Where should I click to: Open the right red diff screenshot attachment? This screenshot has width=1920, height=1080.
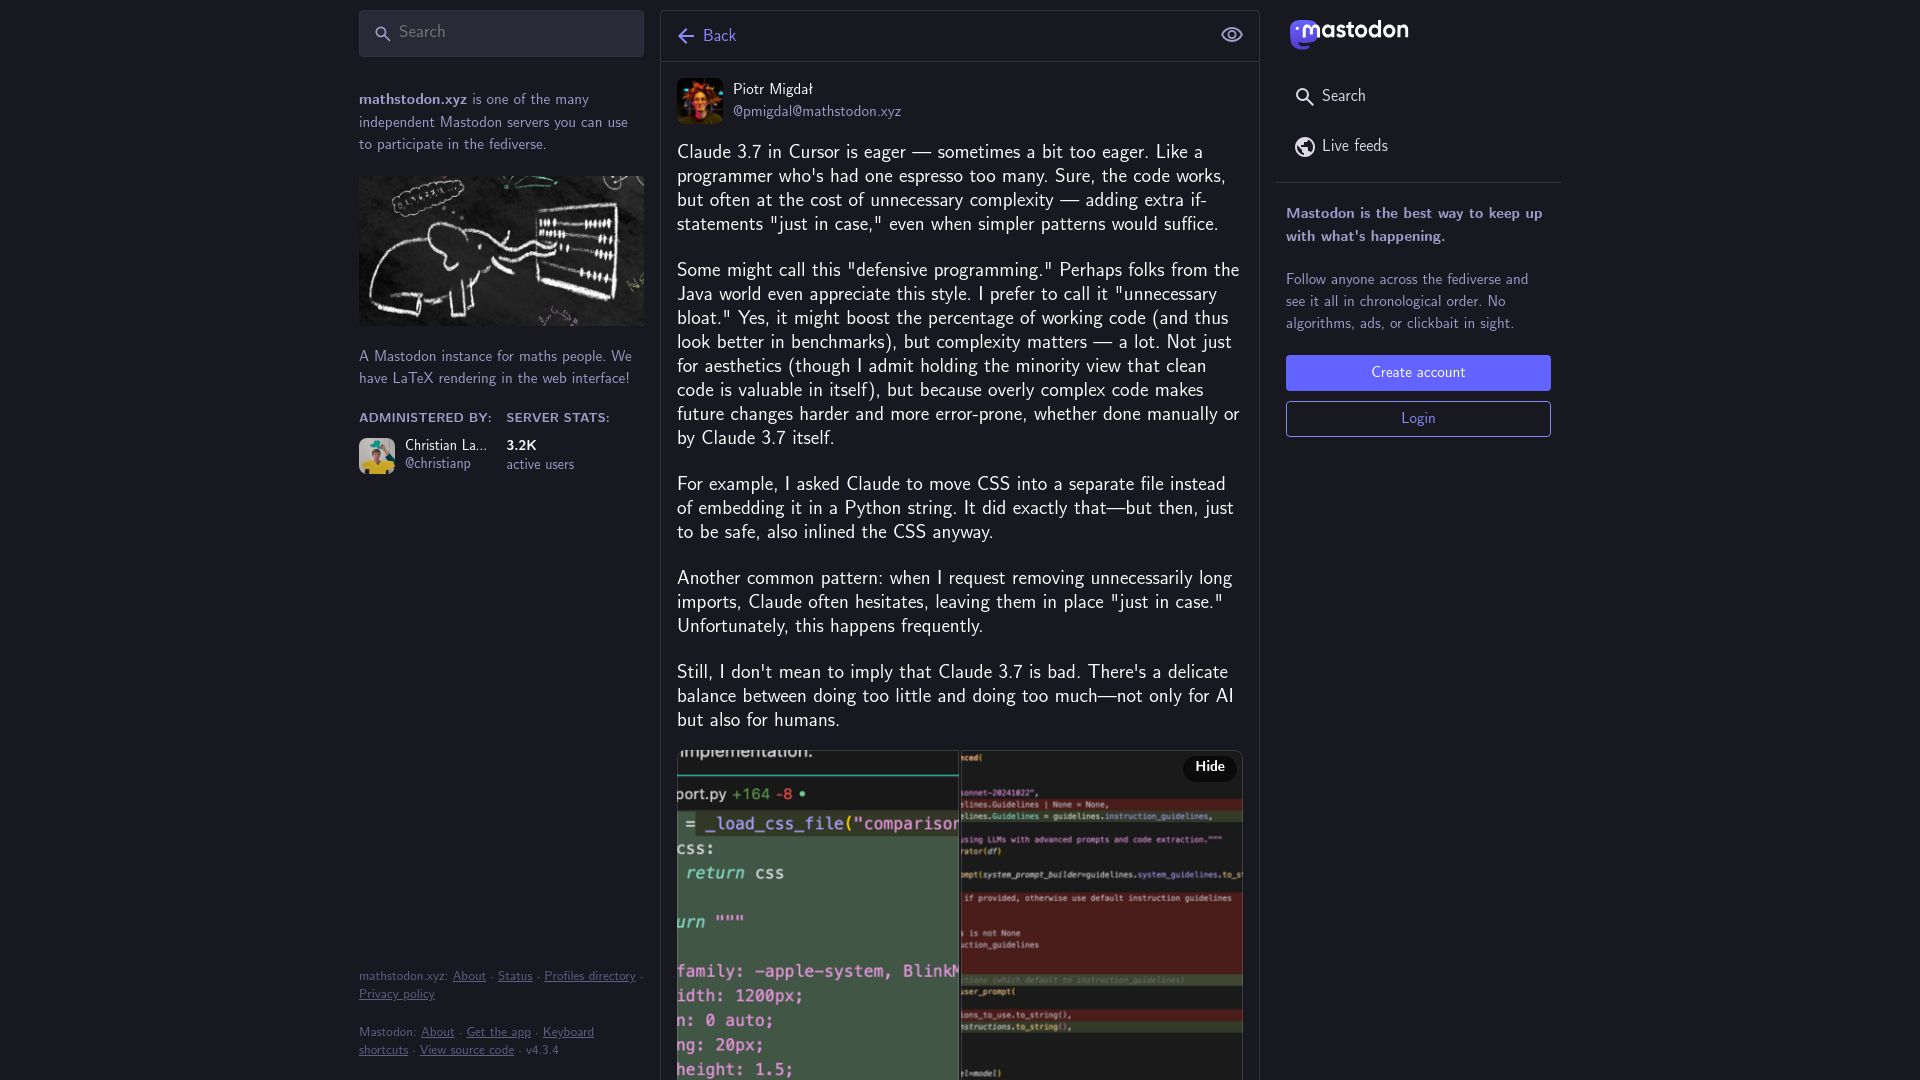[1101, 915]
